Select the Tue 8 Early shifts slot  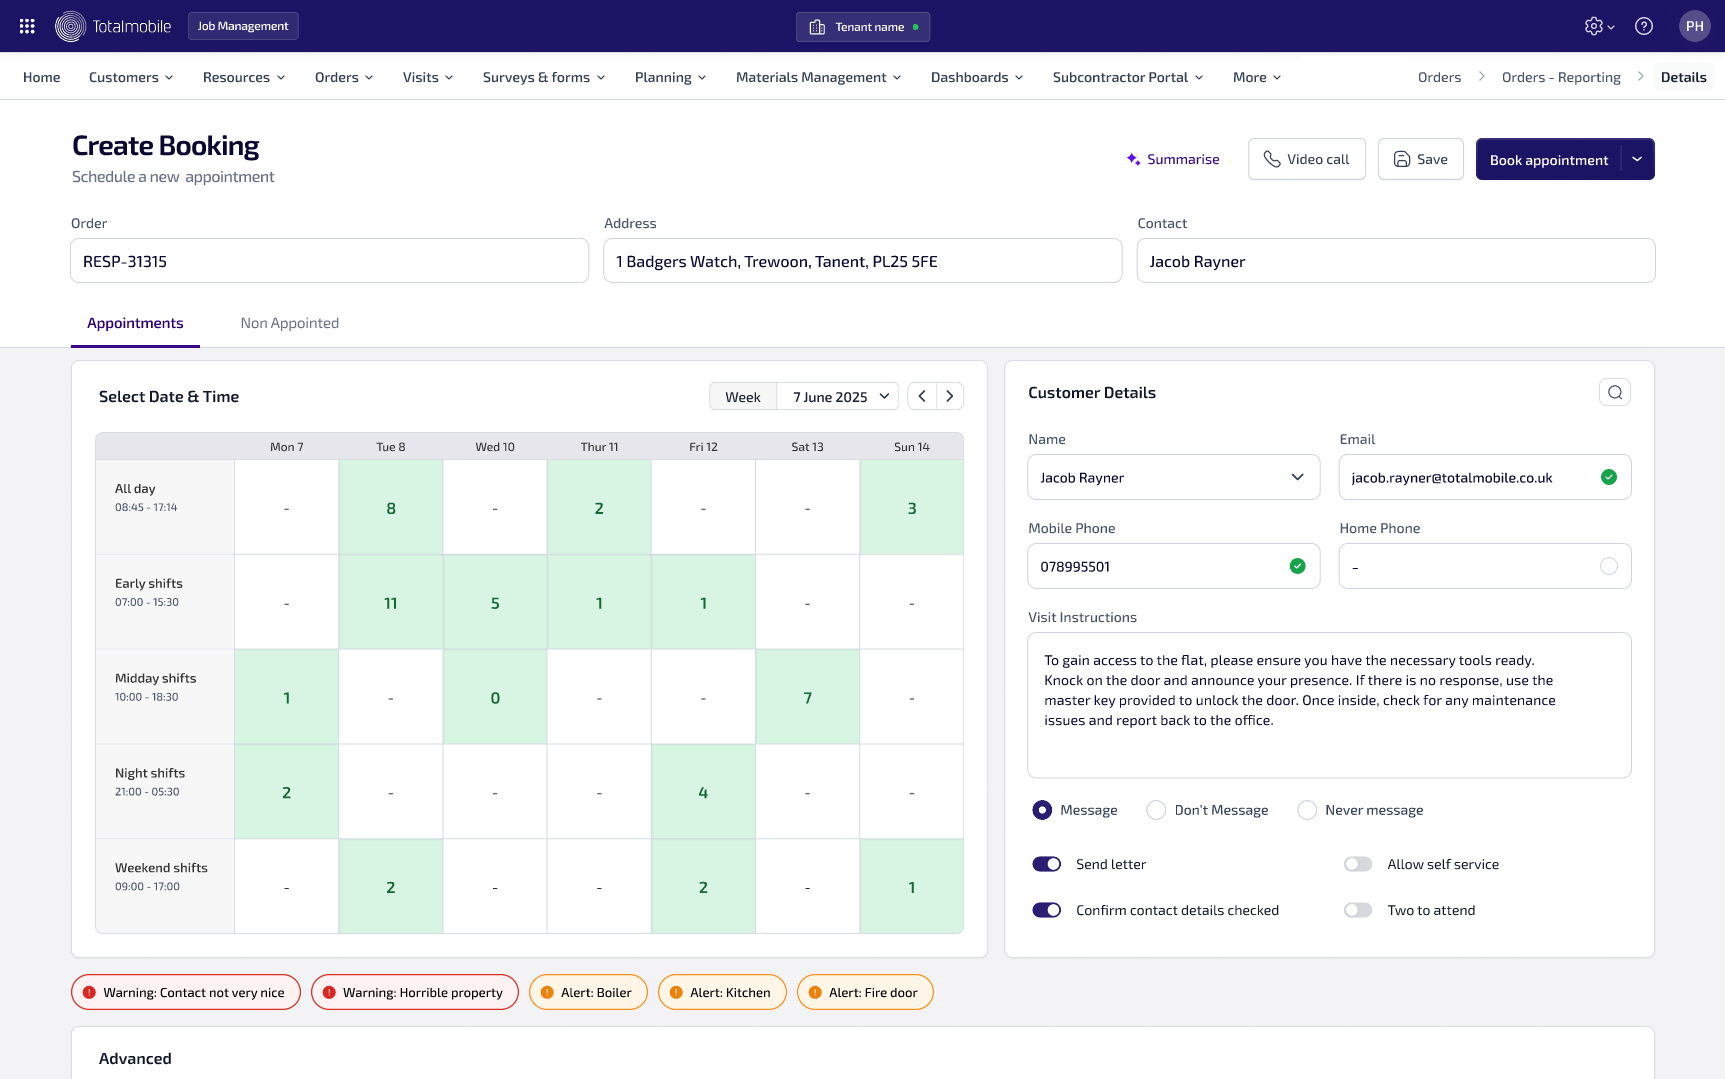click(x=391, y=602)
